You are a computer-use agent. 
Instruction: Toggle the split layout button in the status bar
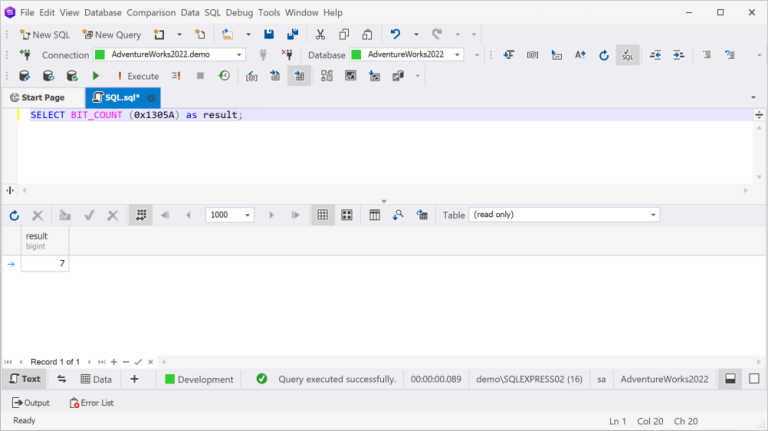pos(731,379)
